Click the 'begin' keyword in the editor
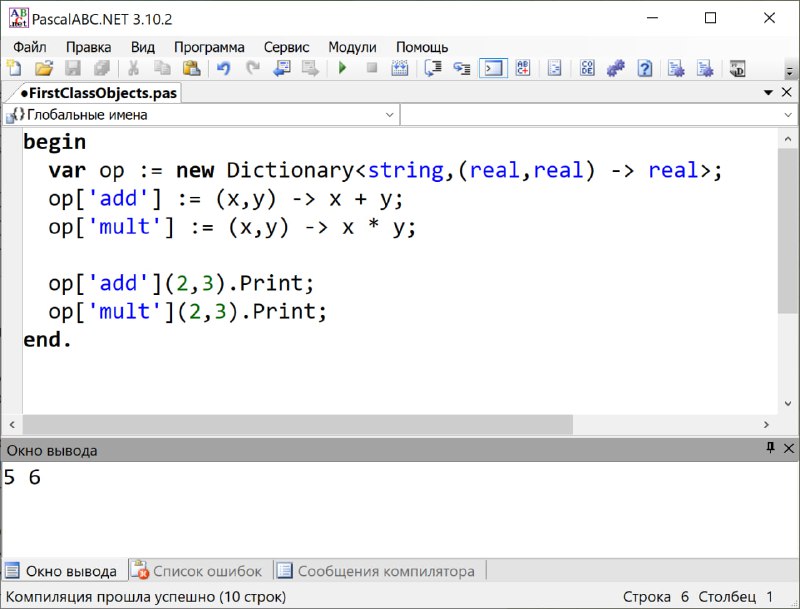 (x=55, y=142)
